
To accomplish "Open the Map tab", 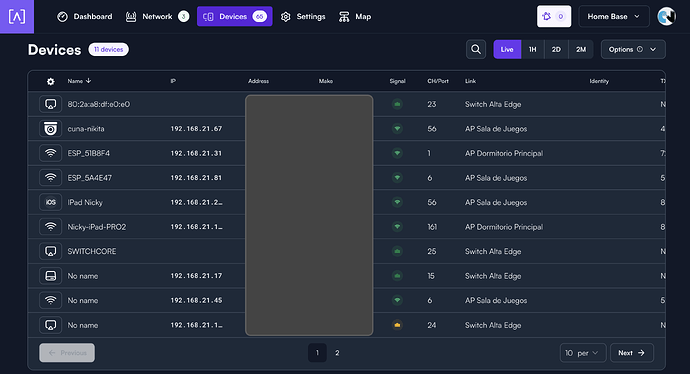I will coord(355,17).
